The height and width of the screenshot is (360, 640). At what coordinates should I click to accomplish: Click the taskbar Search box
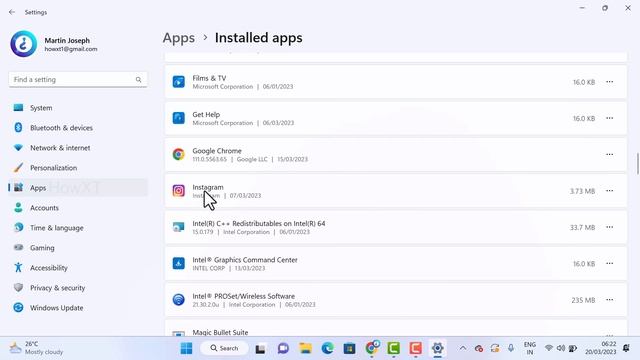click(x=224, y=348)
